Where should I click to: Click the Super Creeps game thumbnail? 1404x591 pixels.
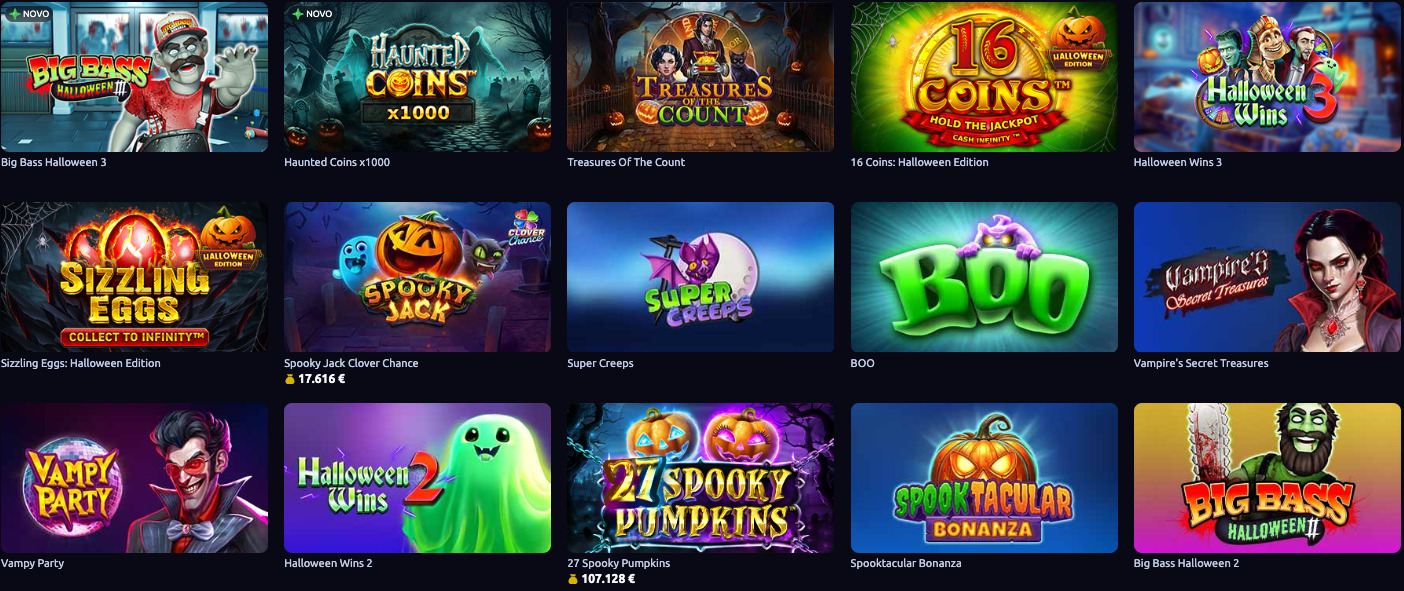point(700,277)
